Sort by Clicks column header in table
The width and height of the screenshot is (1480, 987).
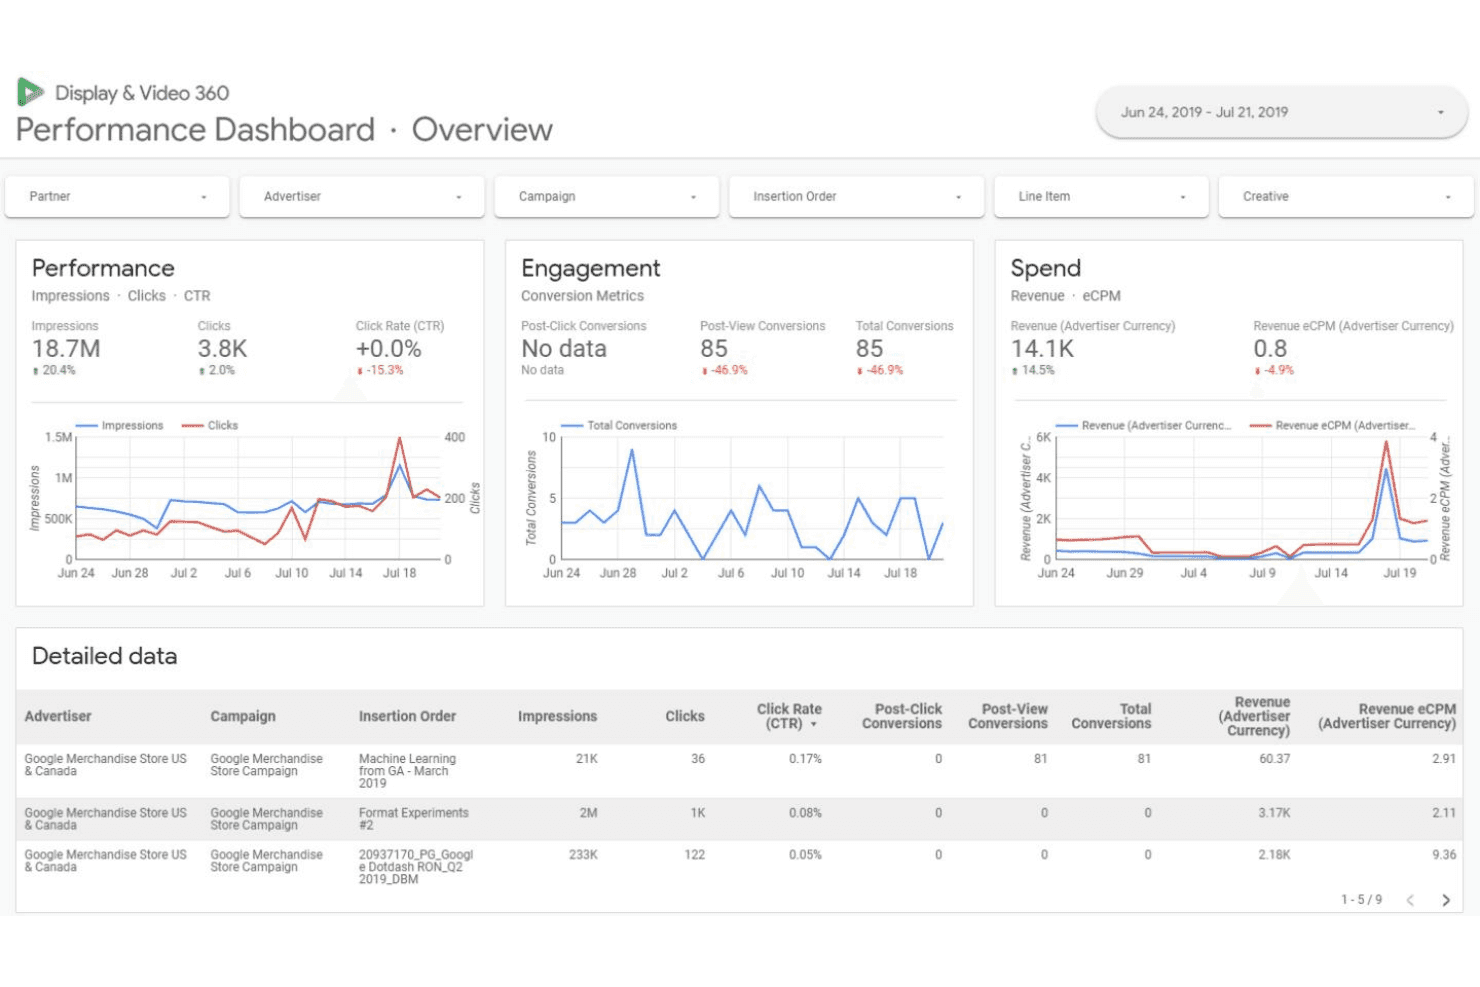[685, 716]
